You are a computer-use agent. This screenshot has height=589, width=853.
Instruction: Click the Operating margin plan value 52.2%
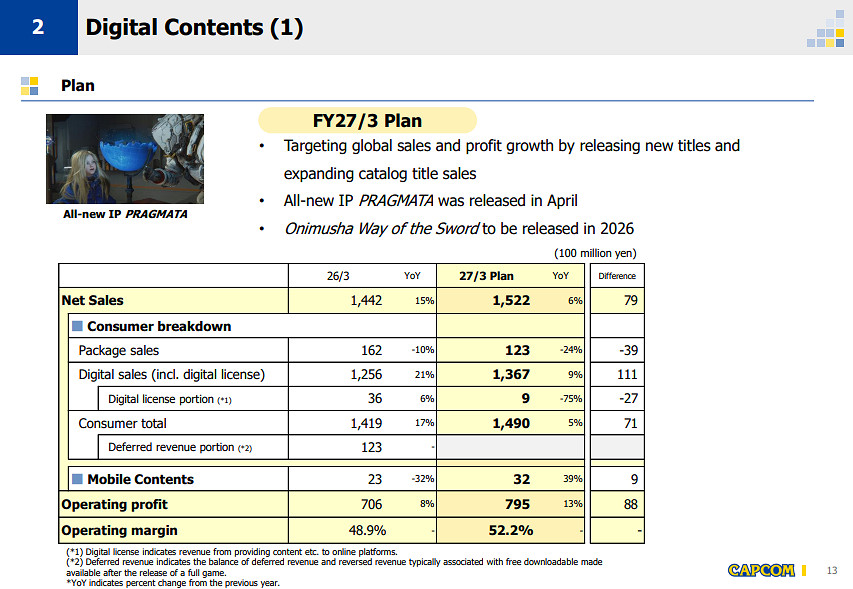511,530
